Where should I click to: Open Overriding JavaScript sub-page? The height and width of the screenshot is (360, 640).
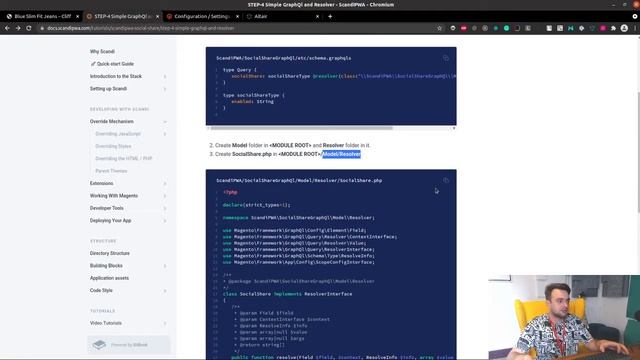point(118,134)
